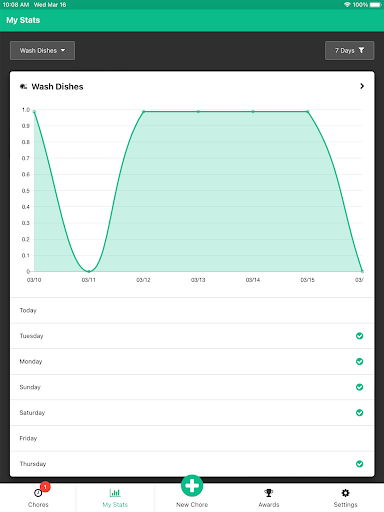Switch to the Settings tab label

click(345, 505)
